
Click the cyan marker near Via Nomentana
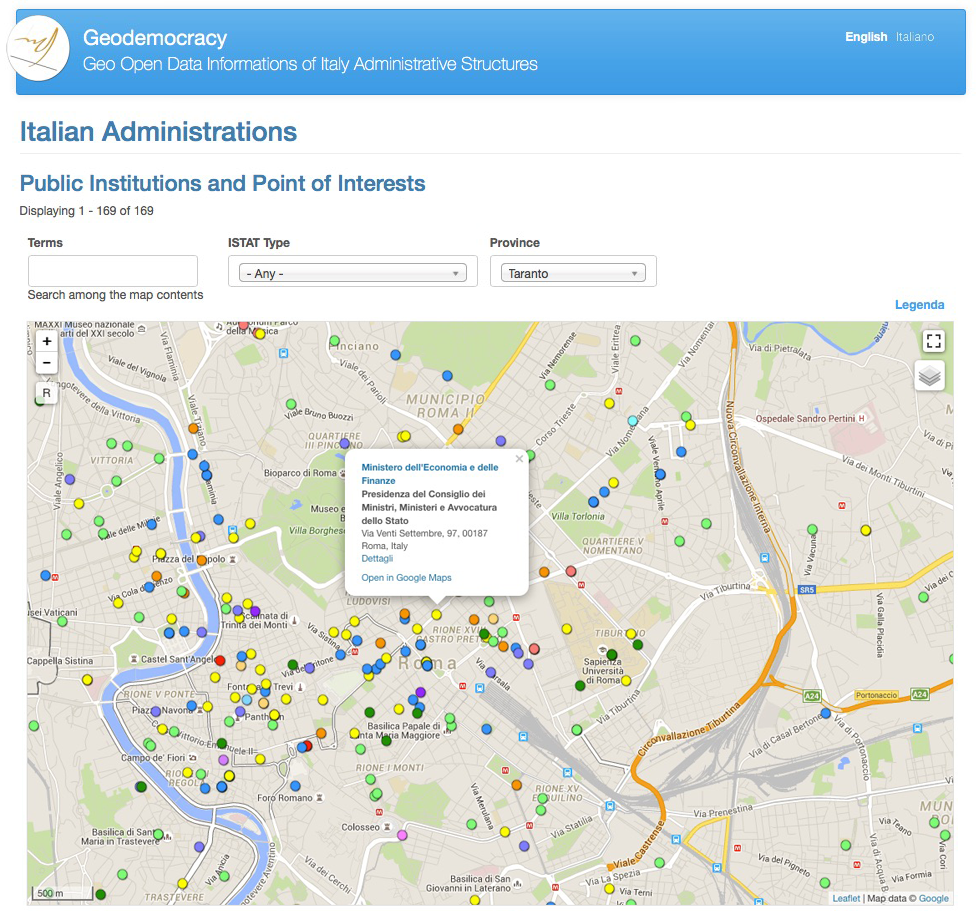pyautogui.click(x=632, y=421)
